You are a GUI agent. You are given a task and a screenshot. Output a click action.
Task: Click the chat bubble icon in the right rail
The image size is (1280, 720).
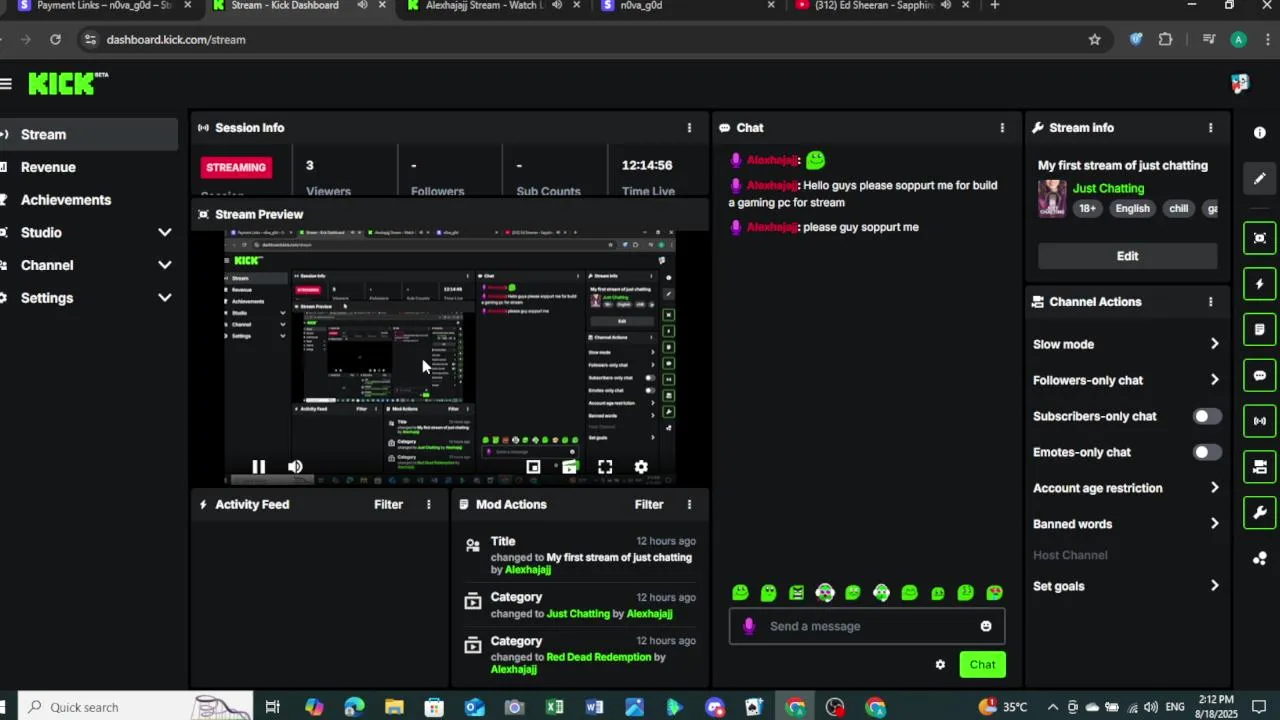coord(1259,376)
